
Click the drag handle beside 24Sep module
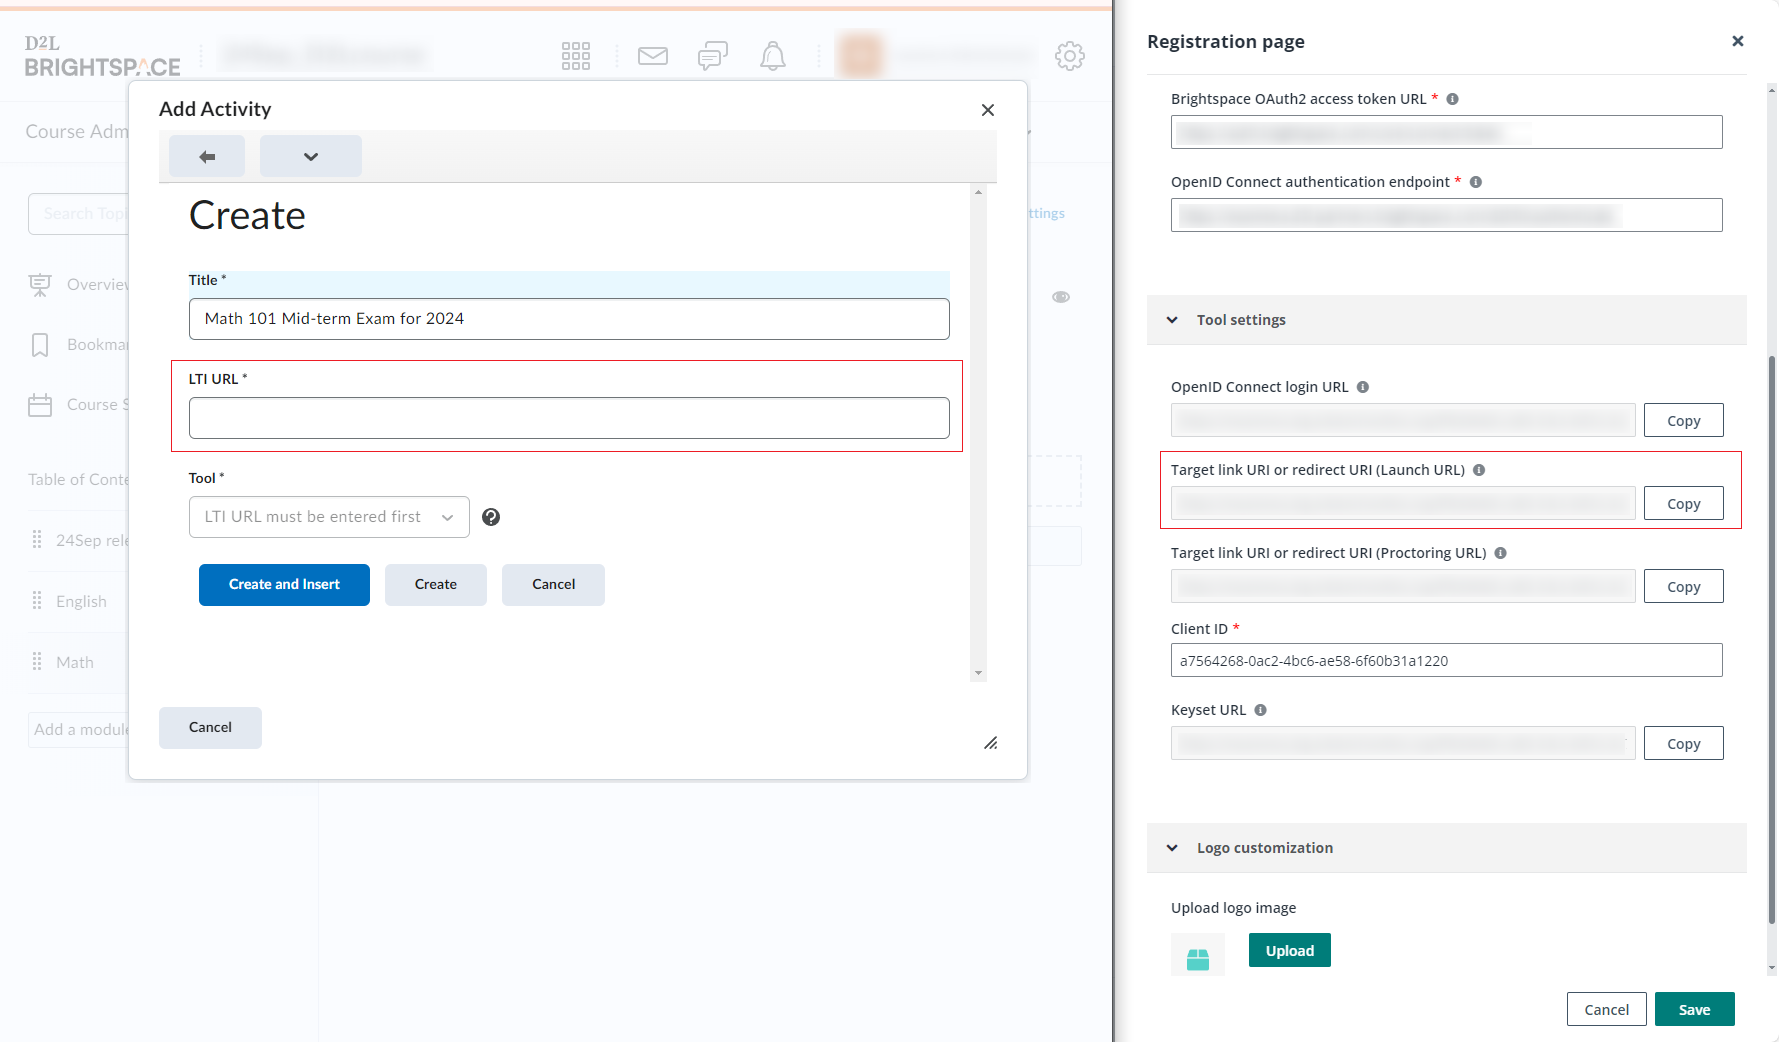click(37, 540)
